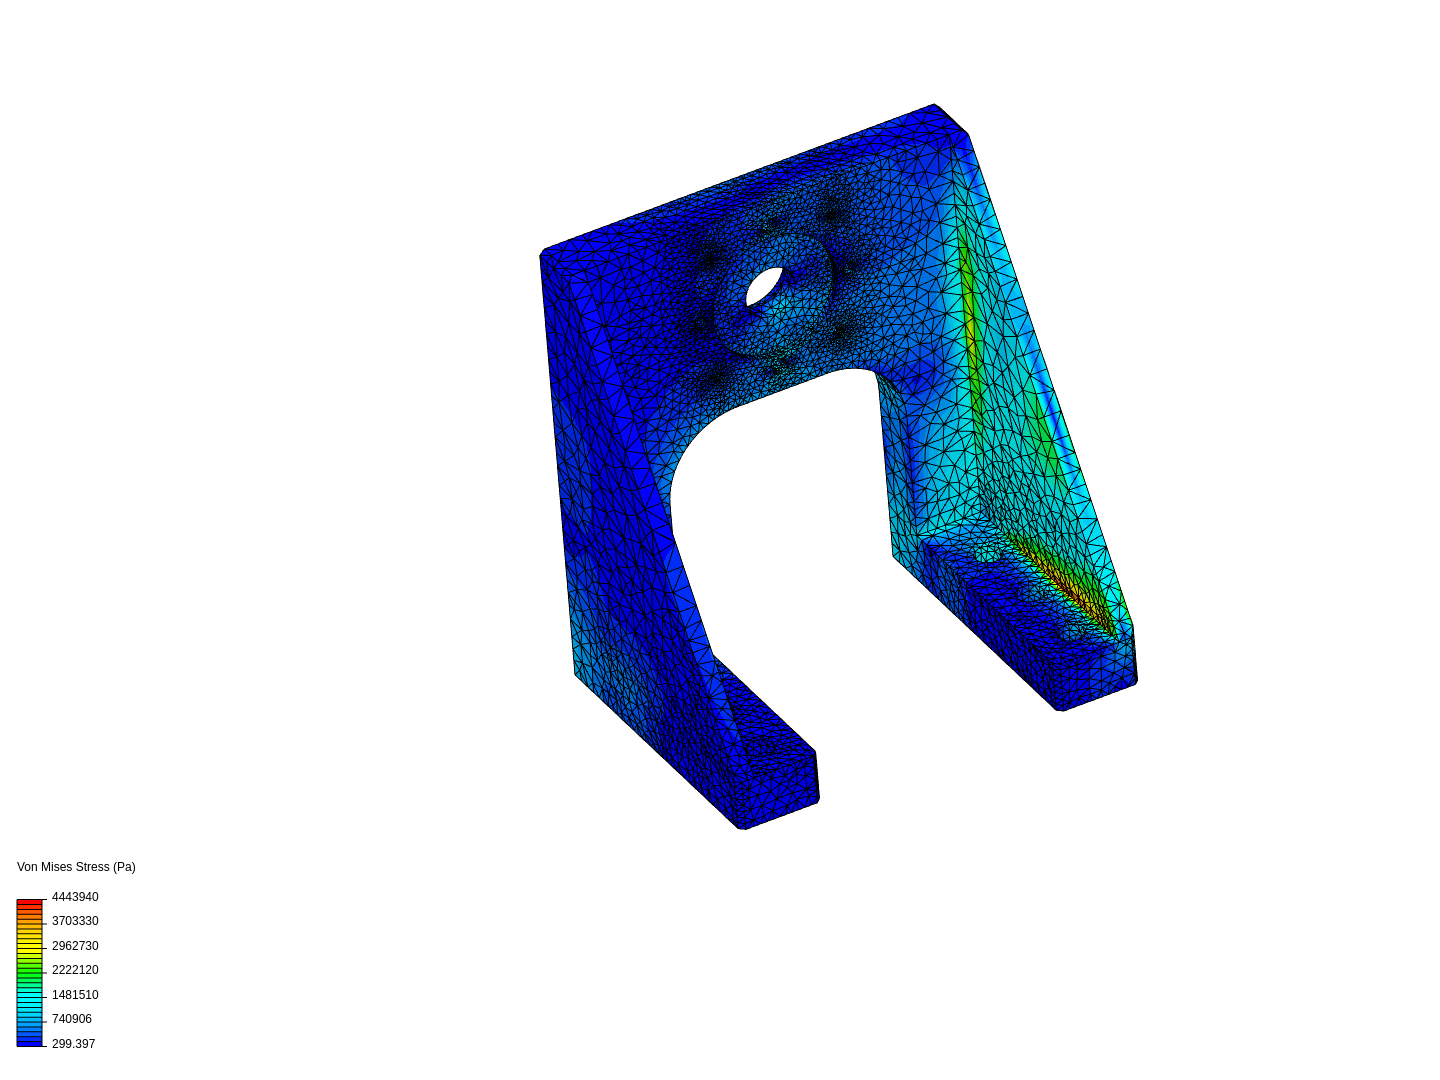This screenshot has height=1080, width=1440.
Task: Select the minimum legend value 299.397
Action: click(x=74, y=1044)
